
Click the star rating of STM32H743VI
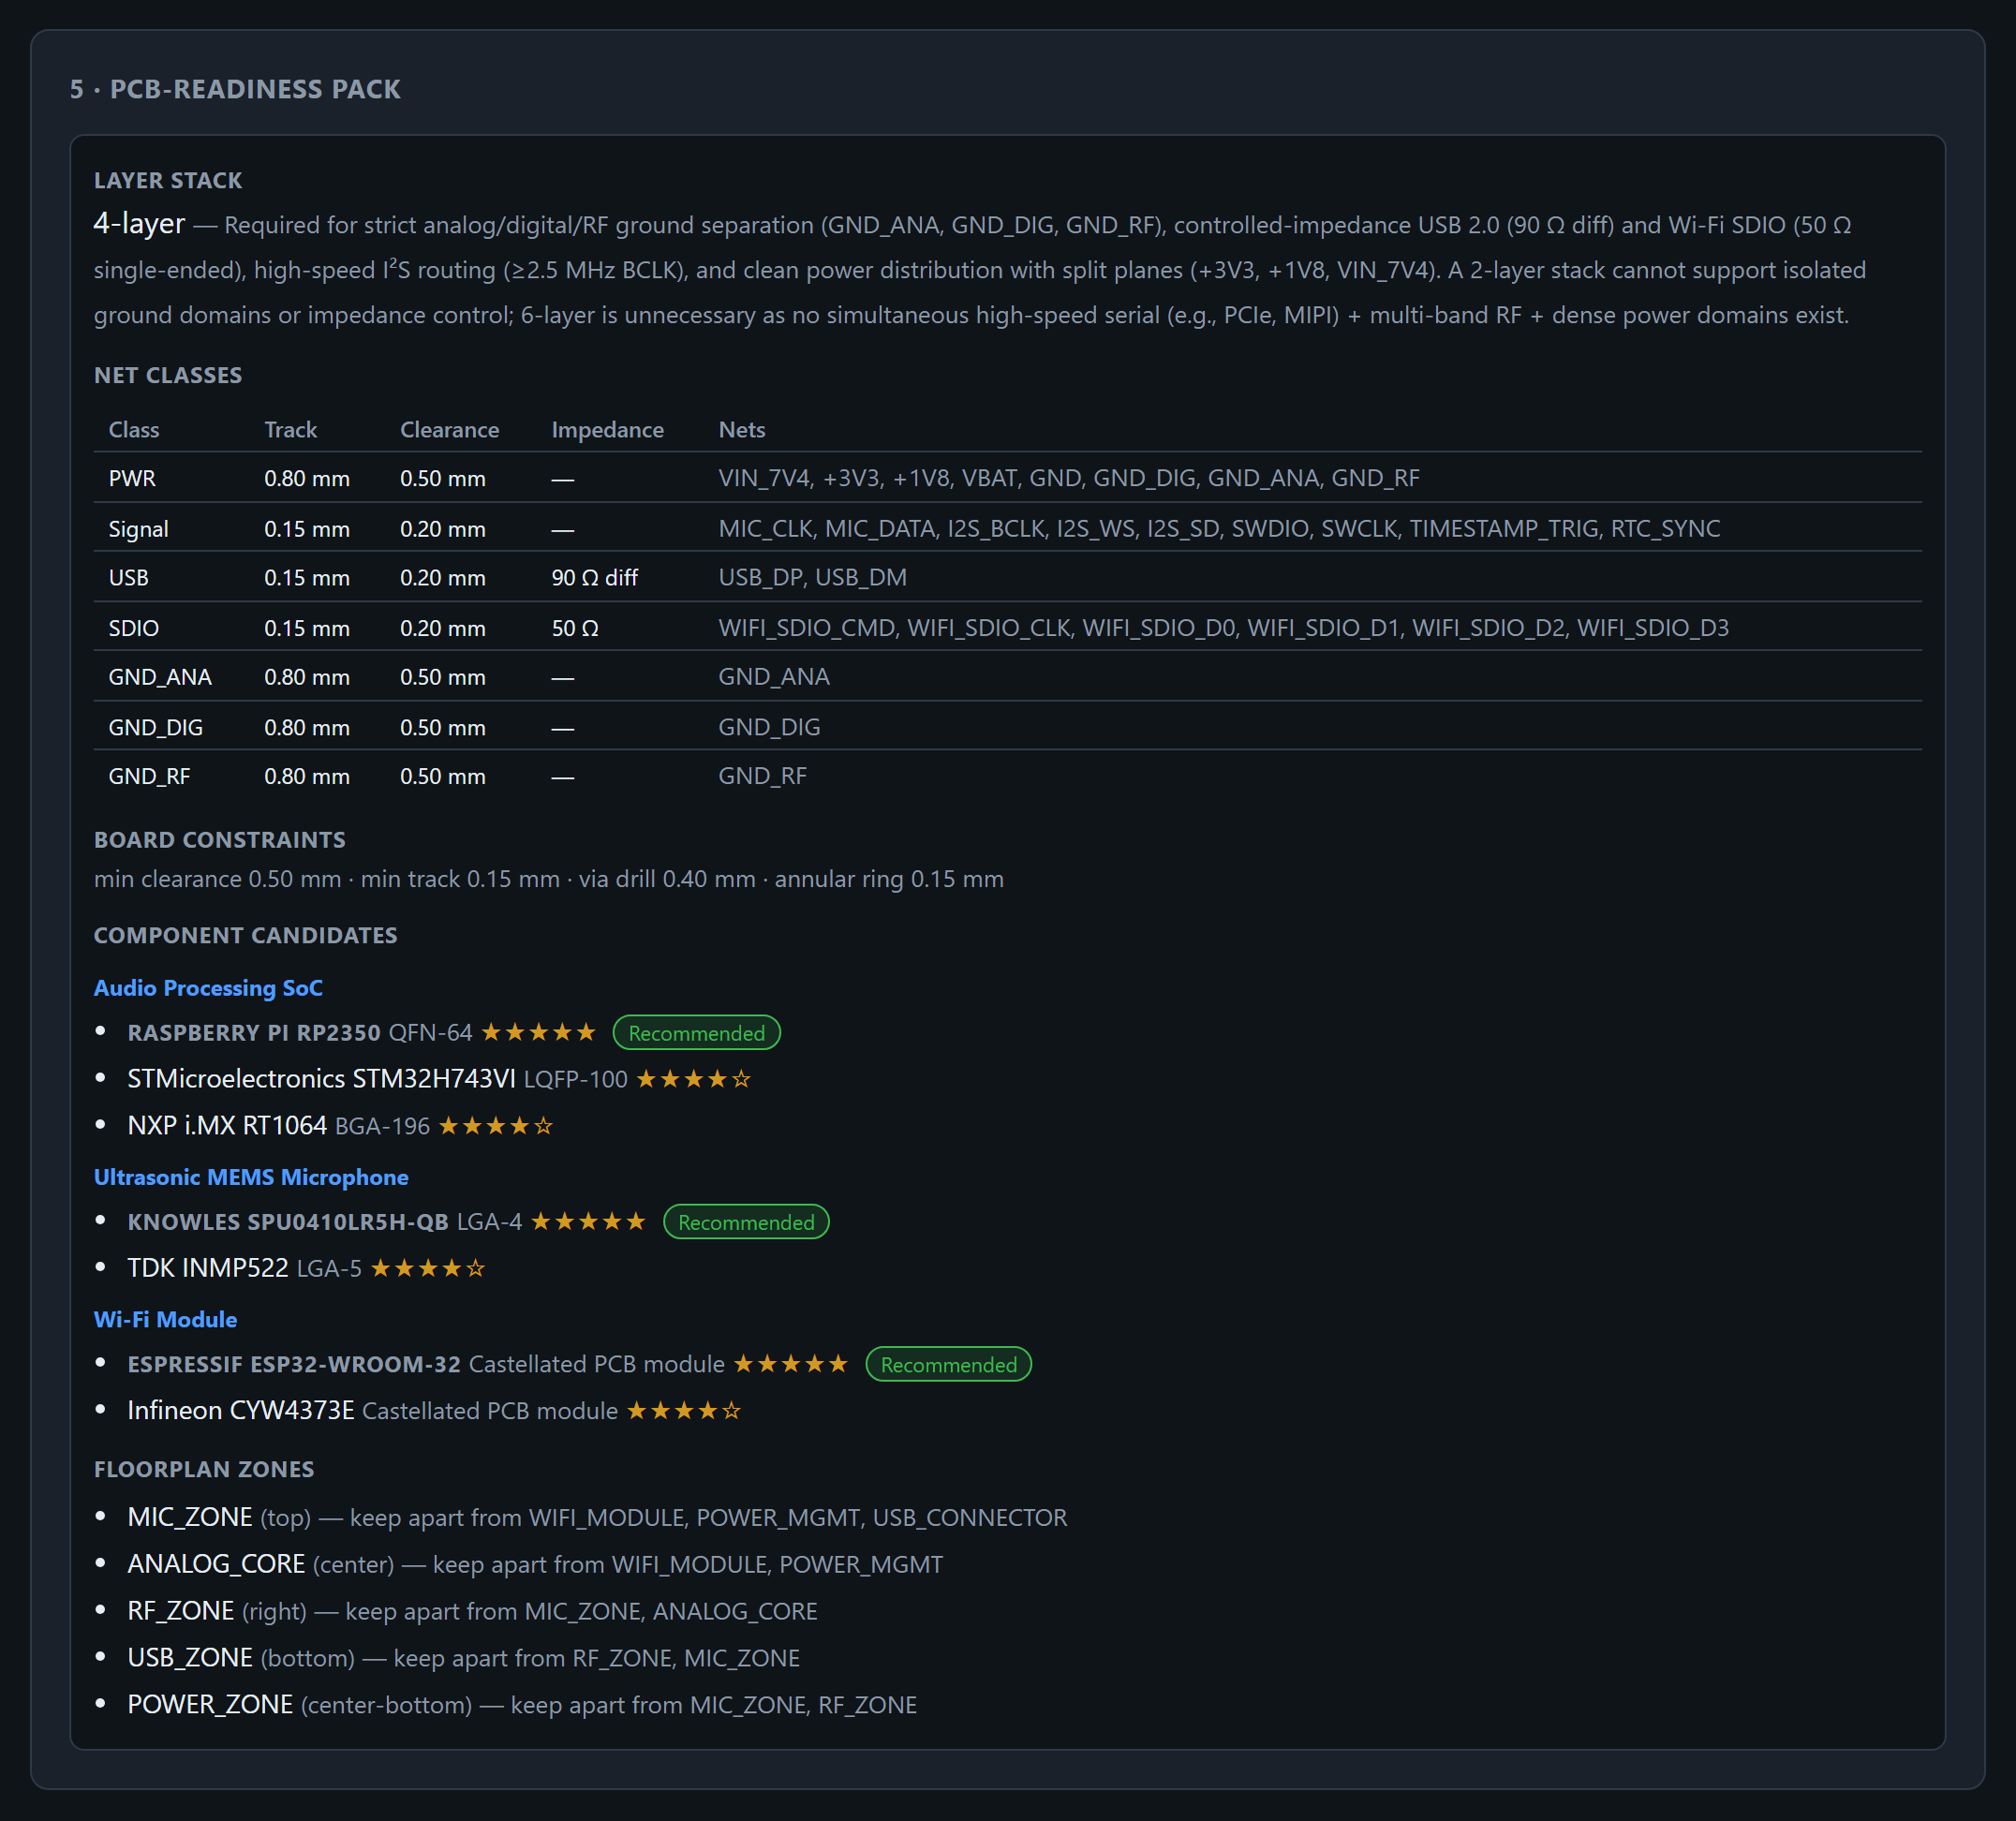(x=693, y=1079)
